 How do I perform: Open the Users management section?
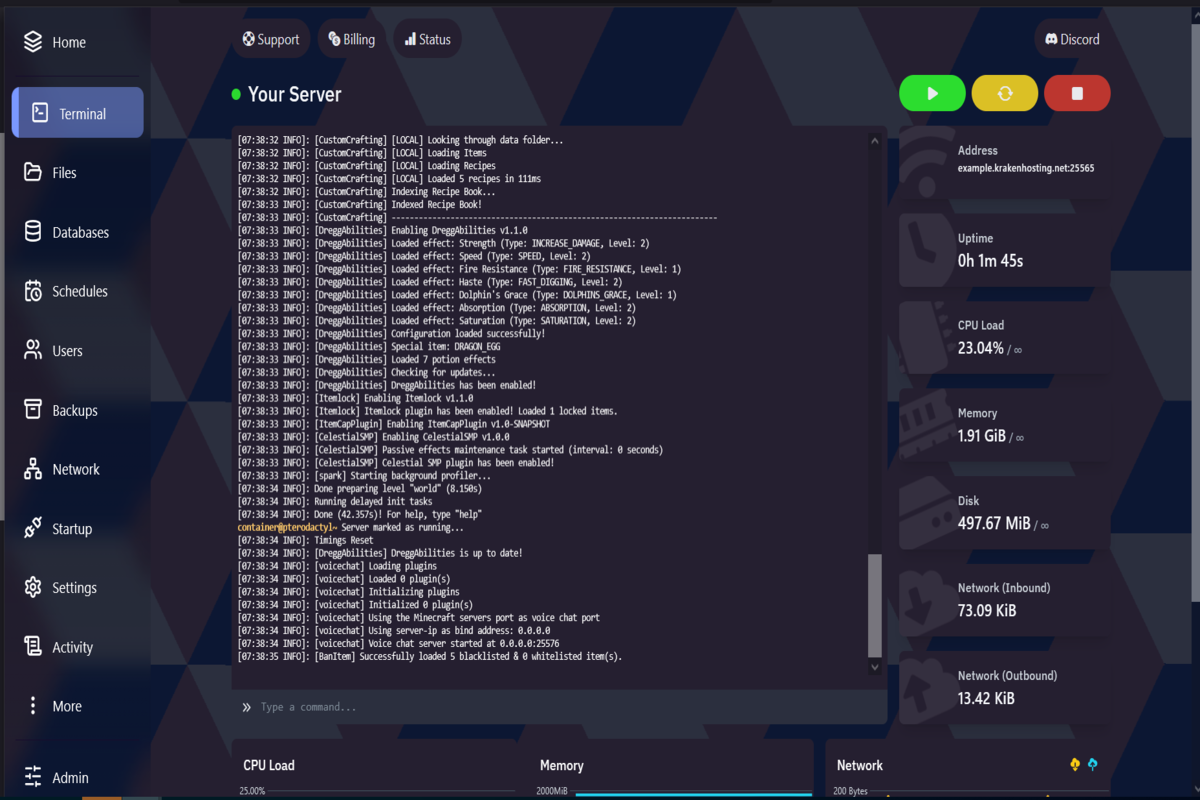point(70,350)
